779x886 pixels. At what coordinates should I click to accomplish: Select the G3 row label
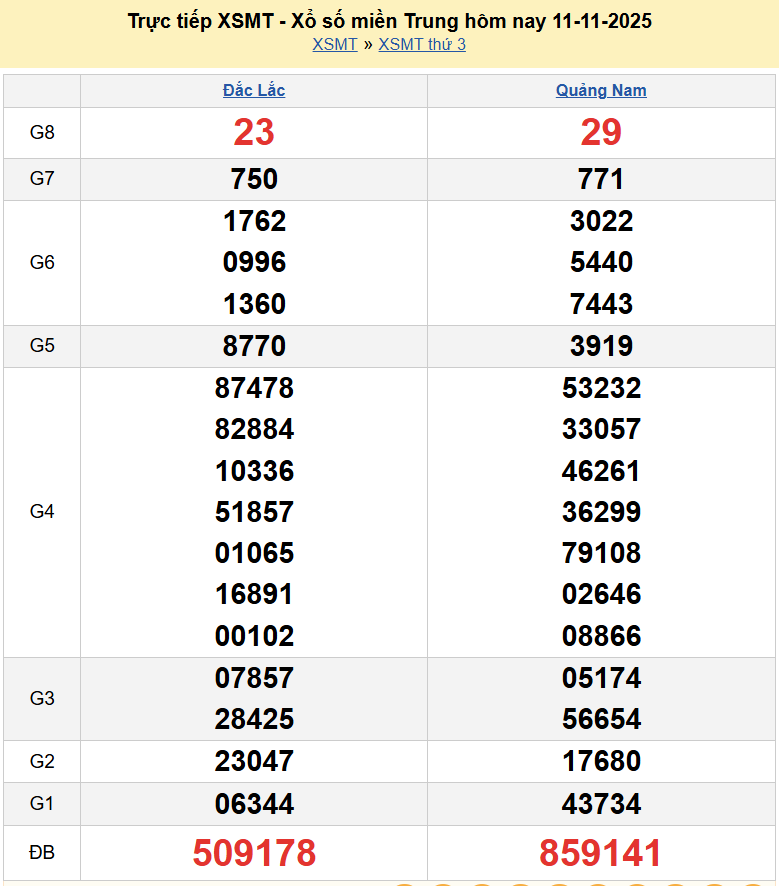[x=42, y=698]
